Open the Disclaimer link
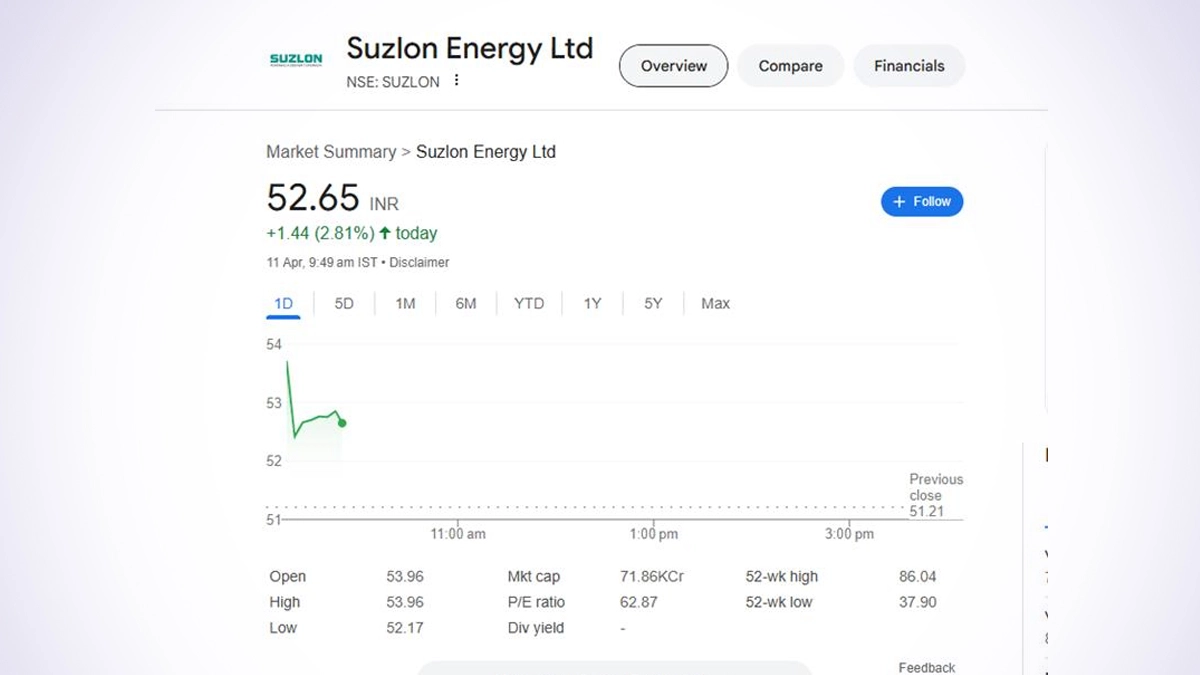Image resolution: width=1200 pixels, height=675 pixels. [419, 263]
